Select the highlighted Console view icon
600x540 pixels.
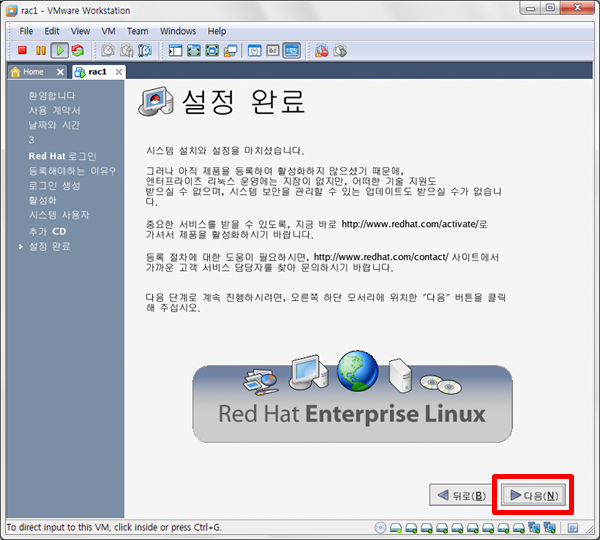(292, 51)
